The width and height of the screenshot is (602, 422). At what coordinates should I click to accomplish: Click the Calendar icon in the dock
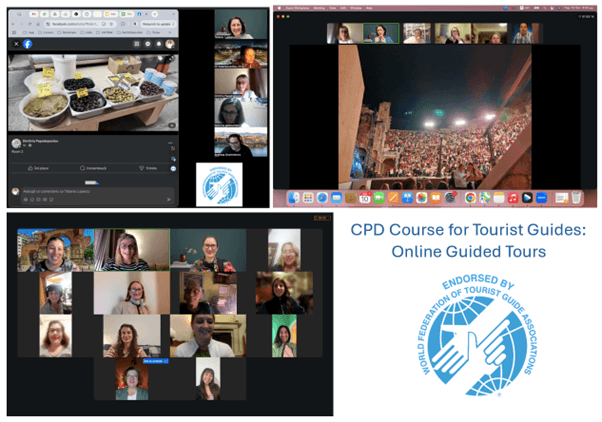(x=366, y=197)
